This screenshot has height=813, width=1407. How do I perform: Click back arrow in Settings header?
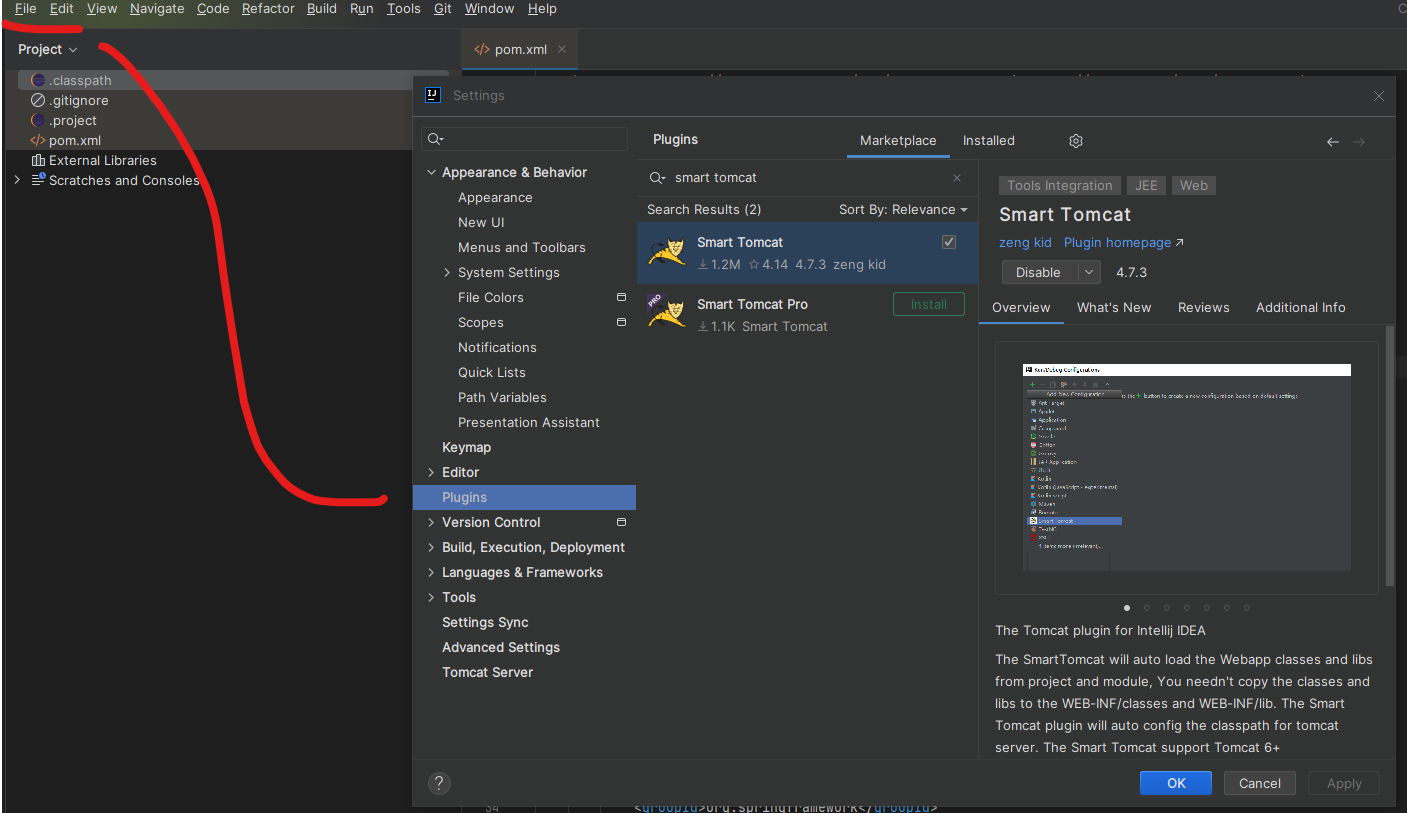tap(1332, 142)
